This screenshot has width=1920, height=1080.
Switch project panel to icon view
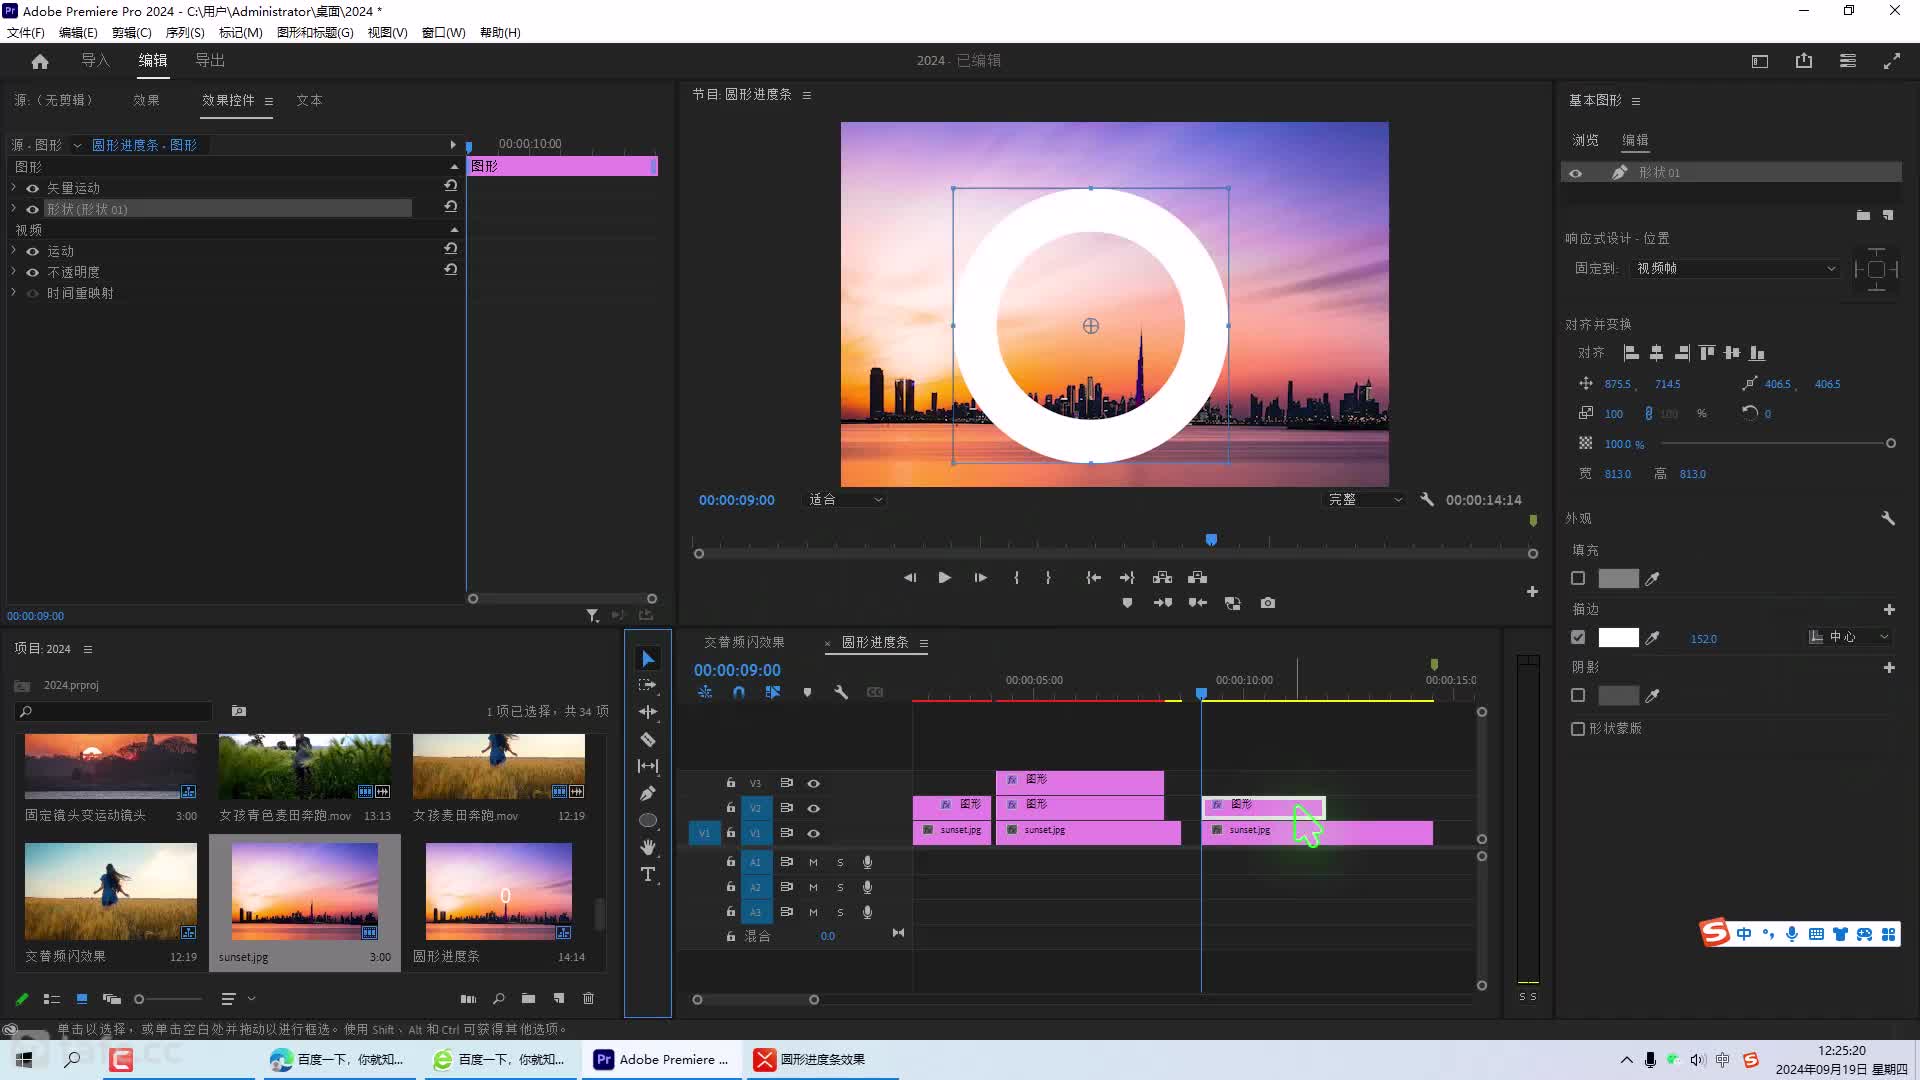point(82,998)
